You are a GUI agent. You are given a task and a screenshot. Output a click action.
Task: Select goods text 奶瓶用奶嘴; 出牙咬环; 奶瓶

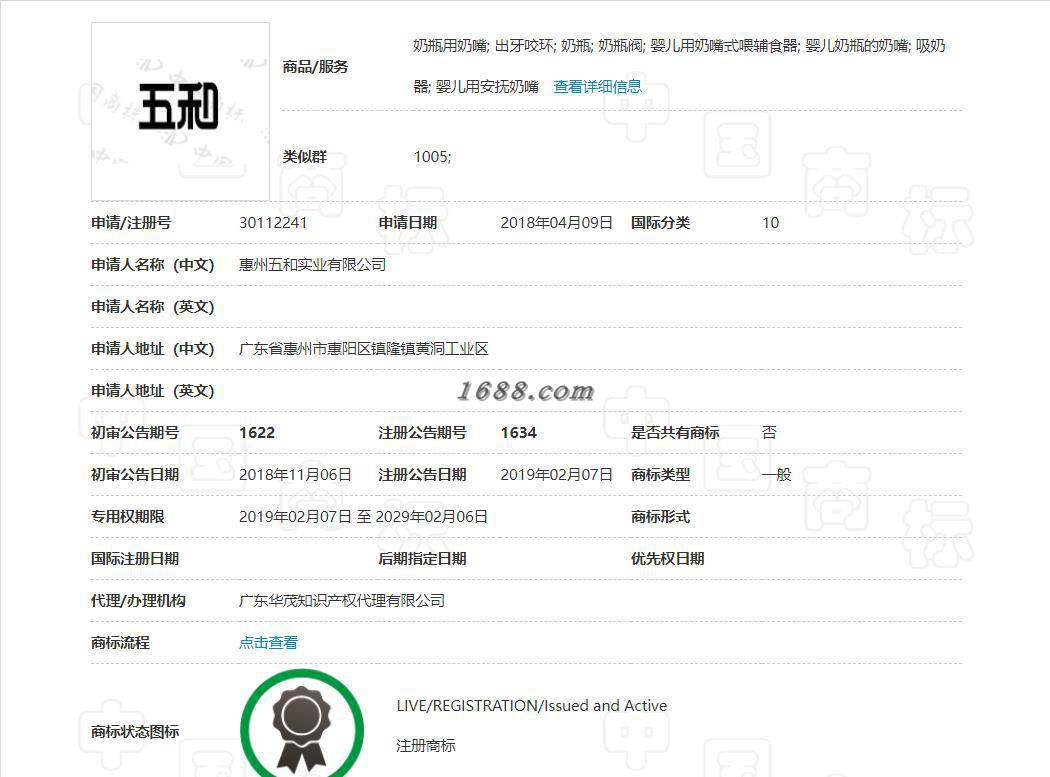[x=502, y=46]
